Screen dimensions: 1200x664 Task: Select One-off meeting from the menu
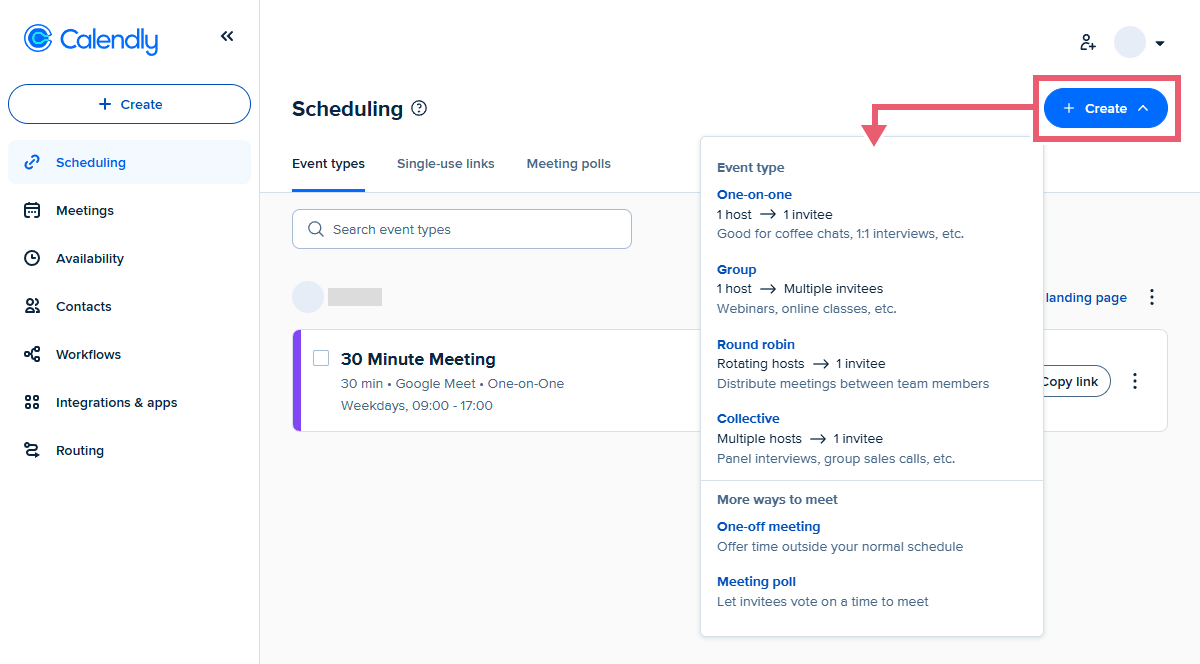point(768,526)
